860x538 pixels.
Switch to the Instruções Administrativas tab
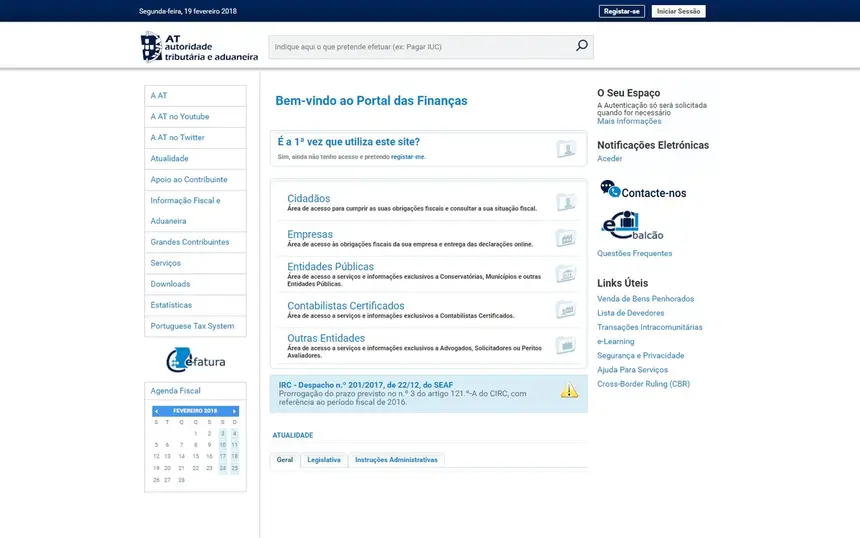pyautogui.click(x=396, y=460)
